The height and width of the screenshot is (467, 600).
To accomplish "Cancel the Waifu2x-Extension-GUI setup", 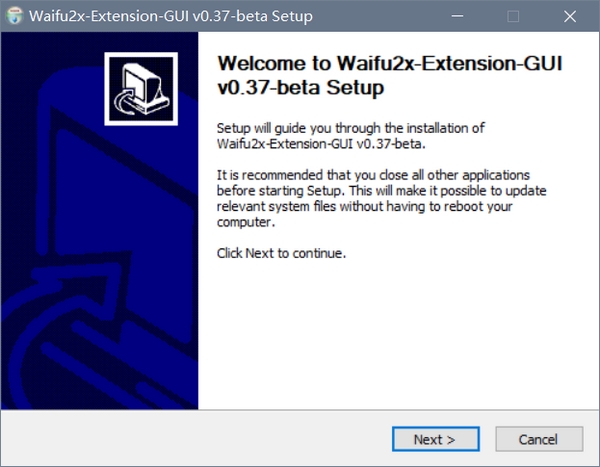I will tap(538, 439).
